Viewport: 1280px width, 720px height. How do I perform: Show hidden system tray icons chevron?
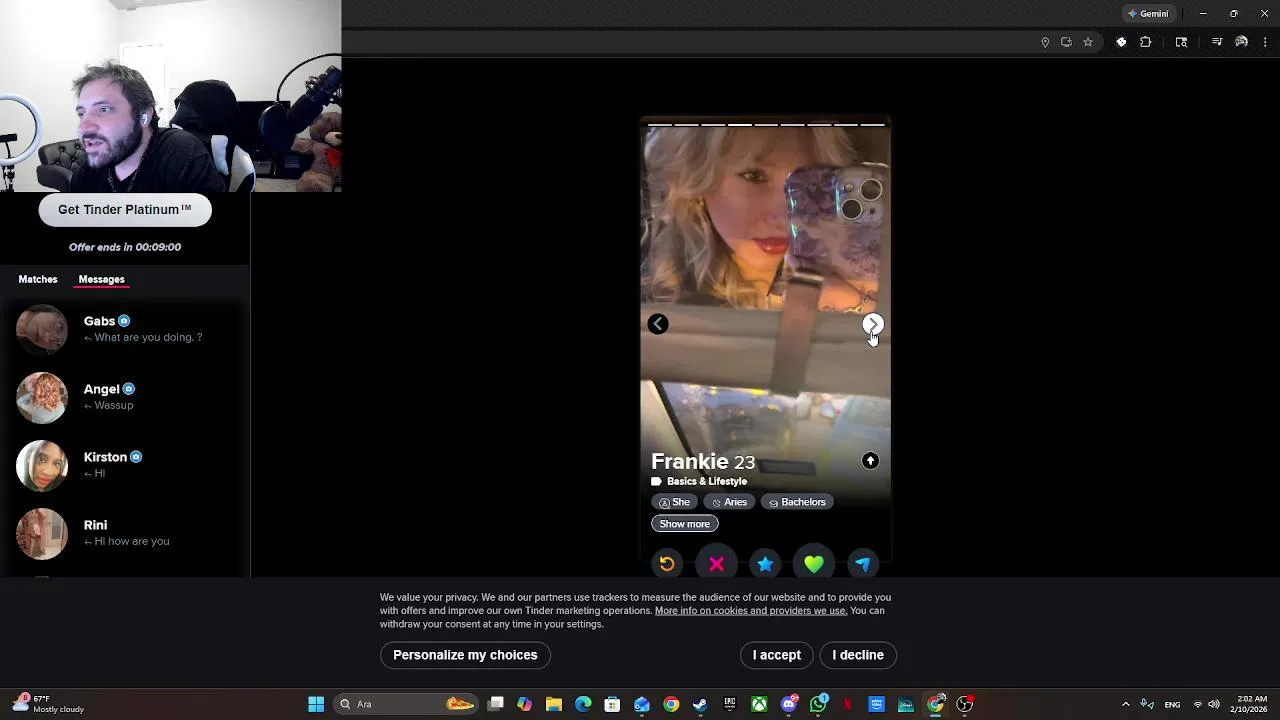click(1125, 704)
